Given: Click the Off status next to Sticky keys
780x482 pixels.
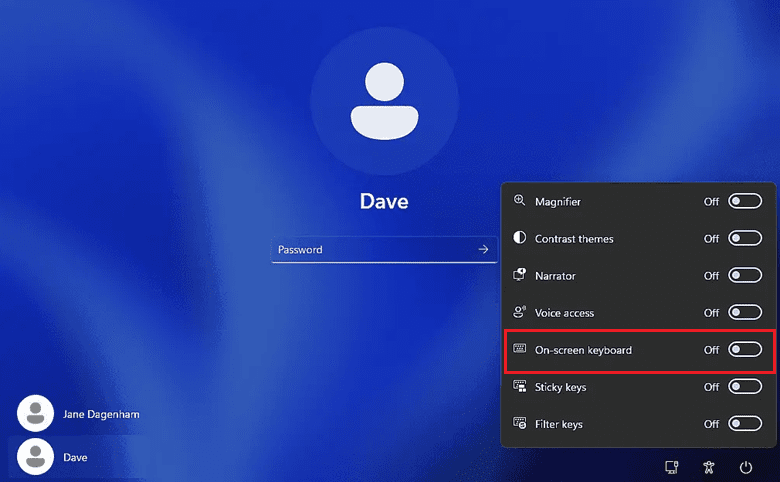Looking at the screenshot, I should tap(711, 387).
